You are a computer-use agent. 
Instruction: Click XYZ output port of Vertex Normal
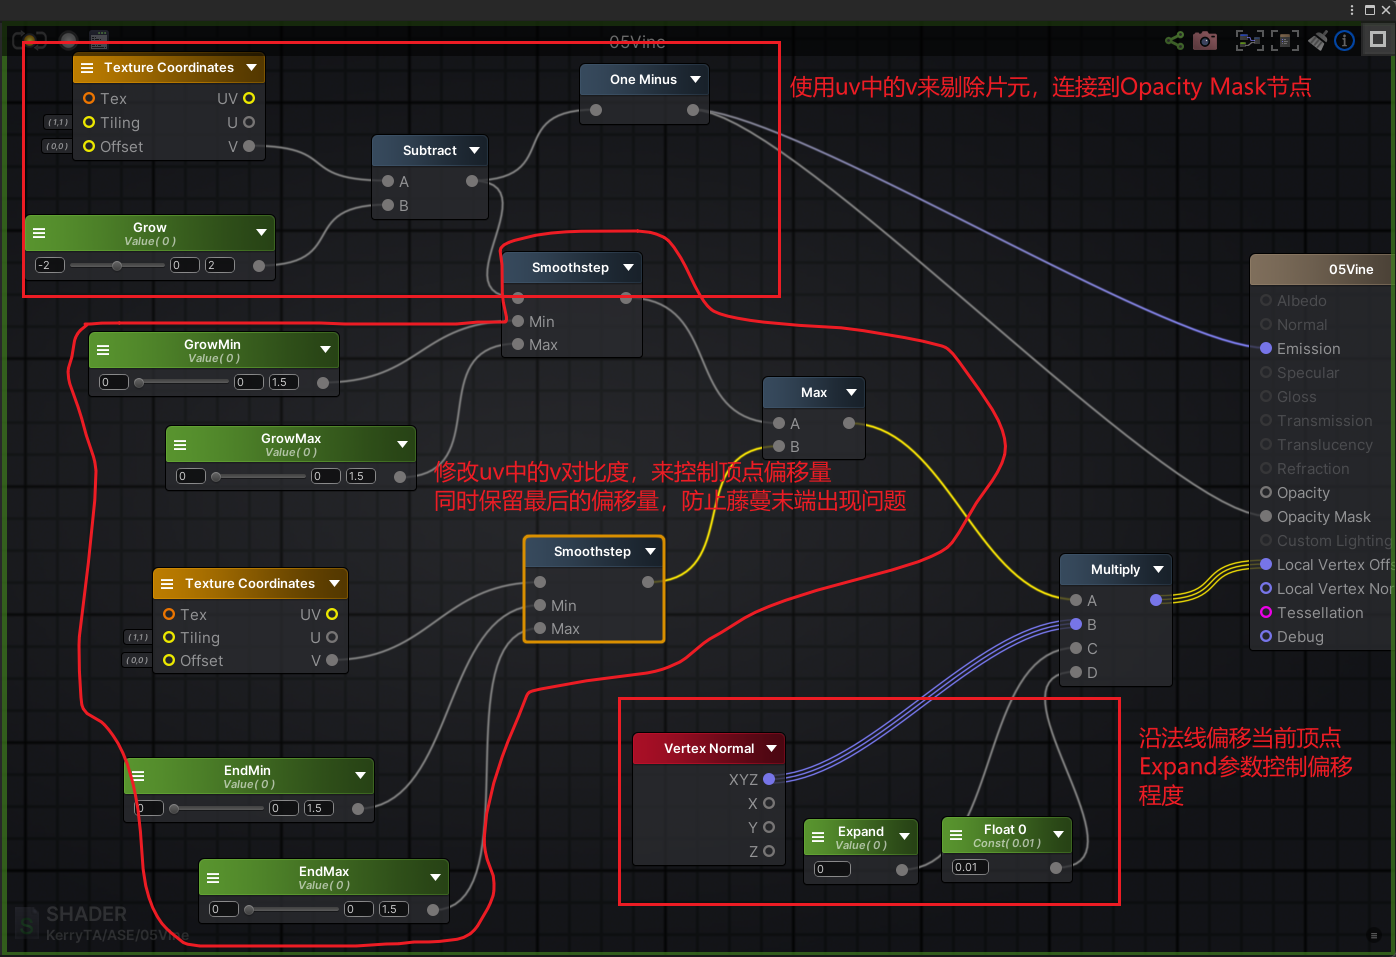(769, 779)
